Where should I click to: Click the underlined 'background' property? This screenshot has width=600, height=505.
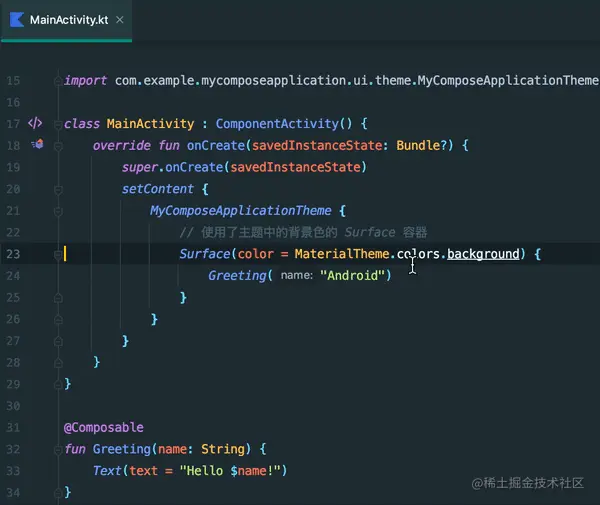tap(483, 254)
